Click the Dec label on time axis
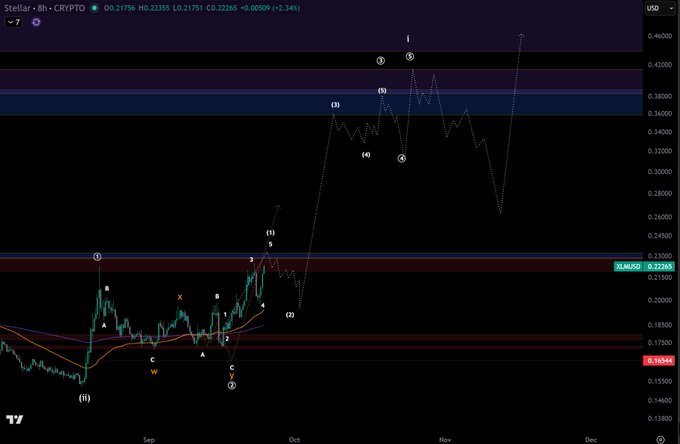 (x=591, y=439)
